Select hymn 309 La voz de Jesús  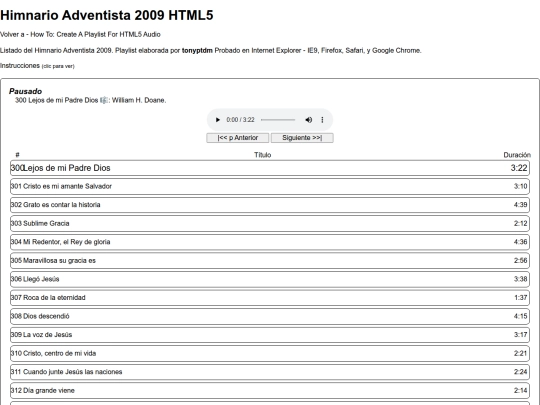(x=270, y=335)
